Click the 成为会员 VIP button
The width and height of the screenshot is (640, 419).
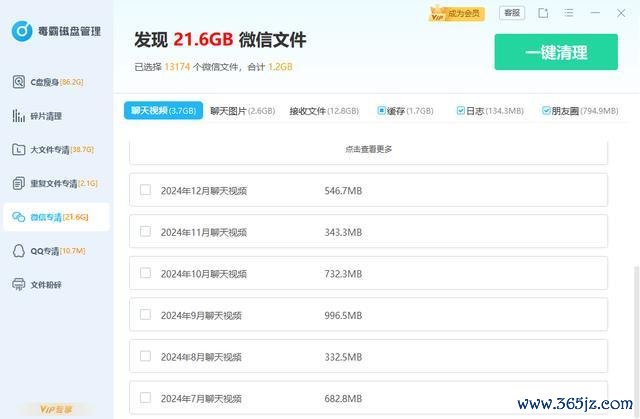457,14
